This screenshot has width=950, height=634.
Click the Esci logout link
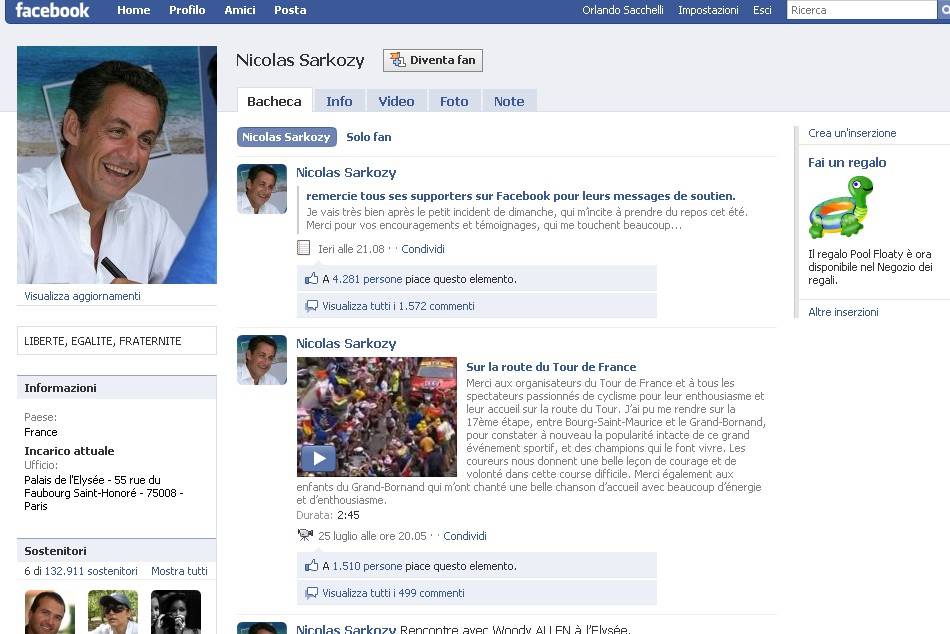762,10
